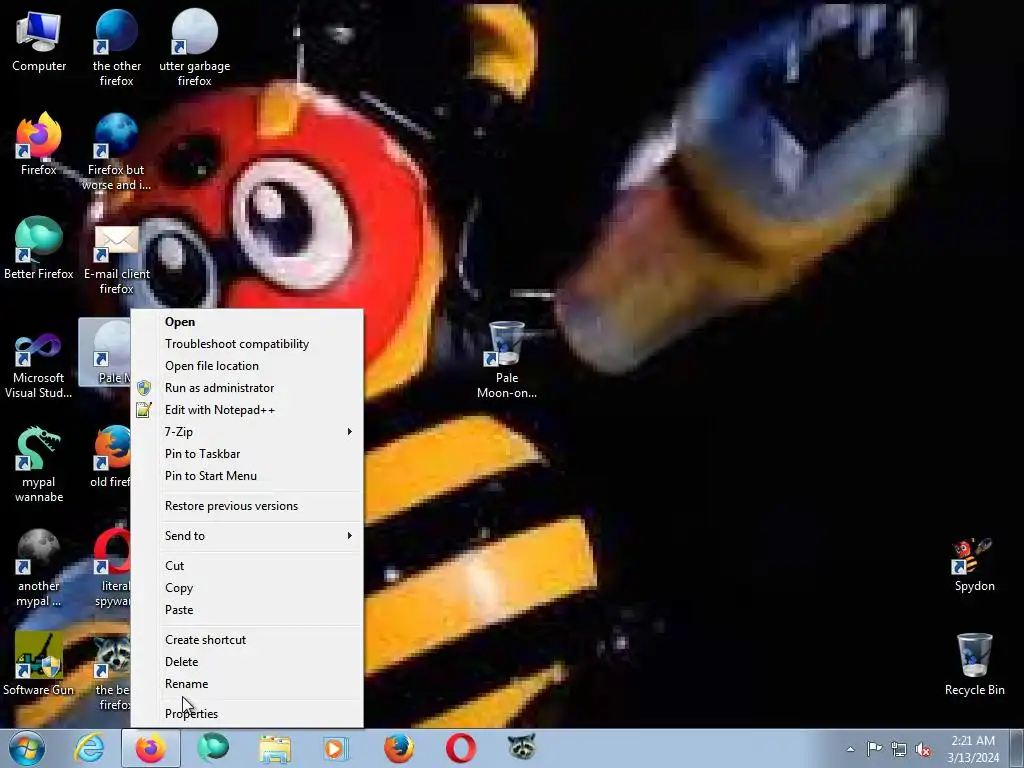Select 'the other firefox' desktop shortcut
The image size is (1024, 768).
pos(116,49)
